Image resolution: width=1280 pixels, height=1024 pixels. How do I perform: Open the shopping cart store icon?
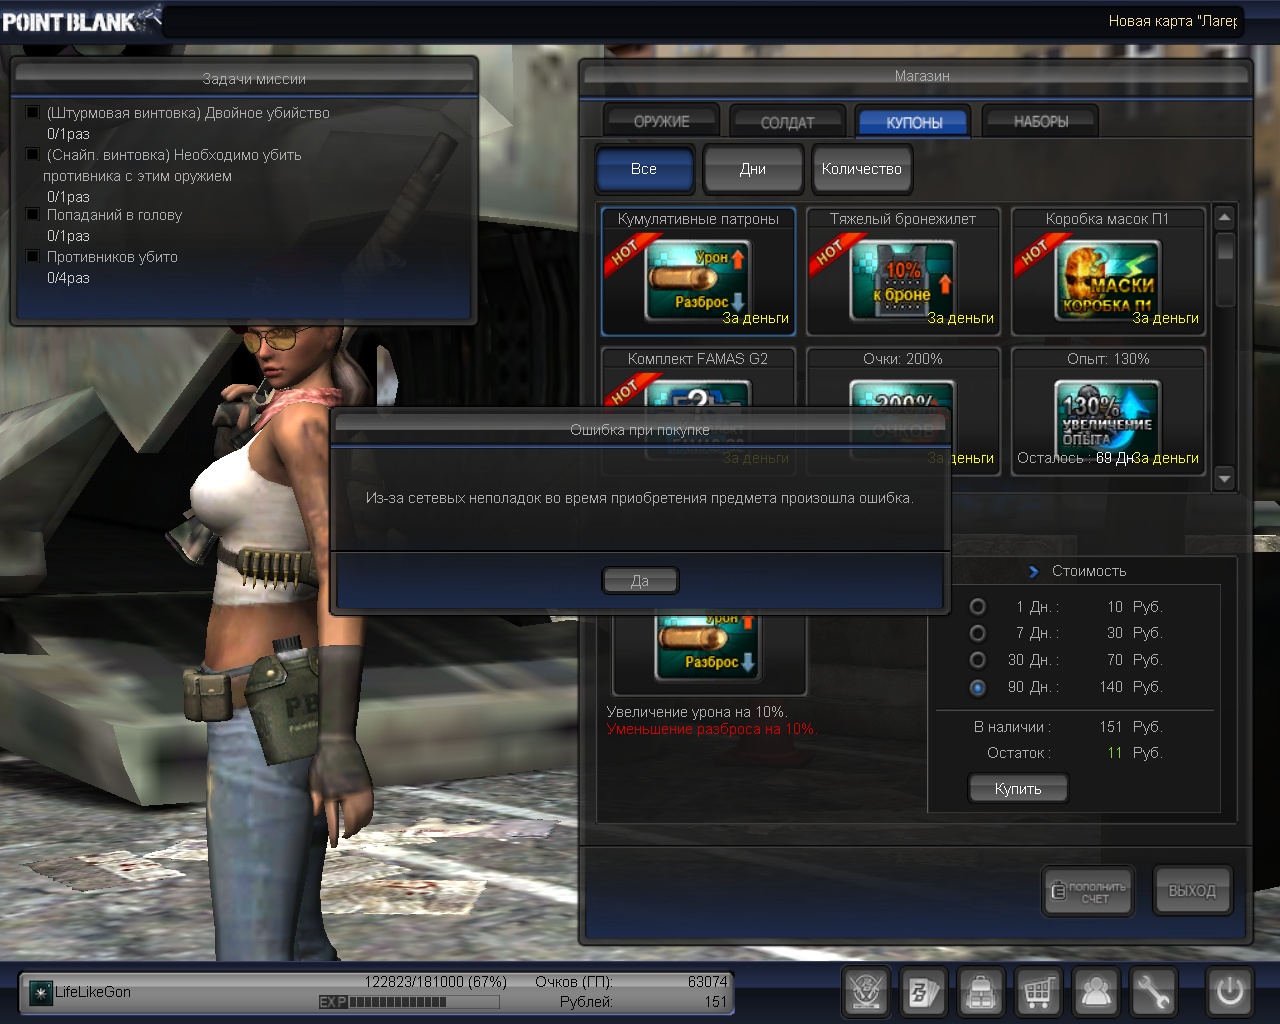(x=1038, y=992)
